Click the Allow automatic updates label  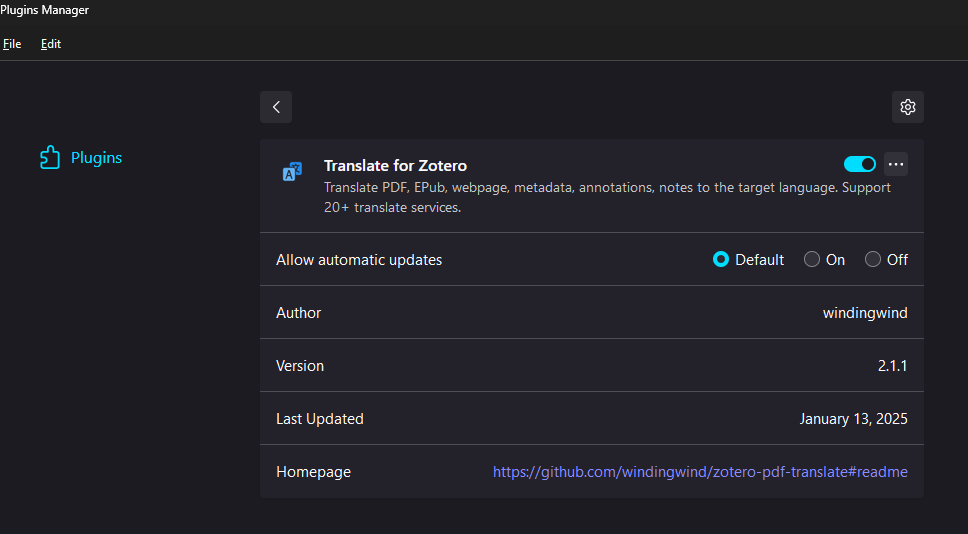(359, 260)
